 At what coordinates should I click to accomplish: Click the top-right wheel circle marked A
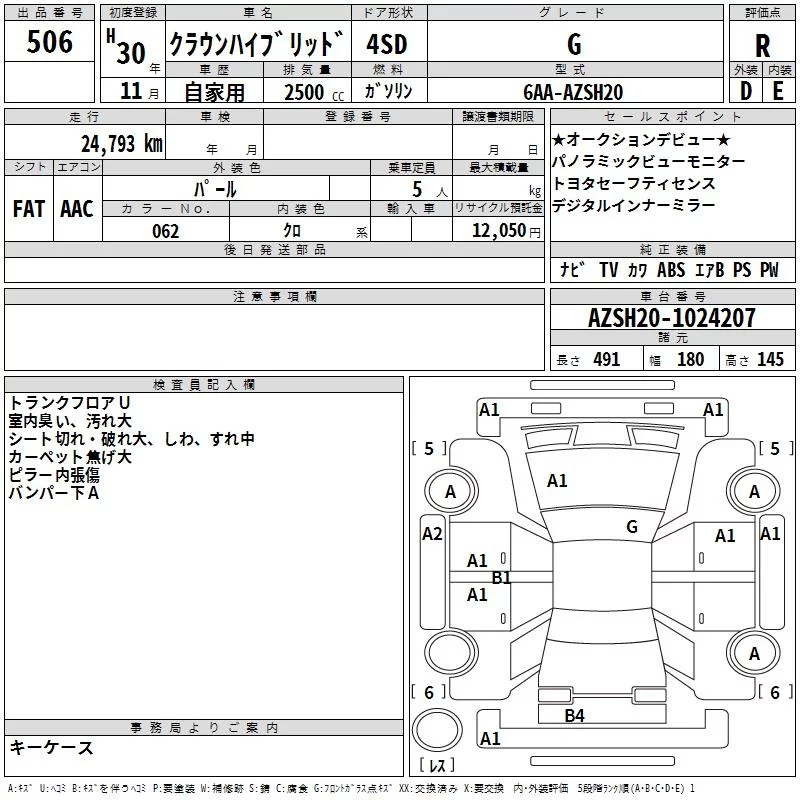coord(754,491)
